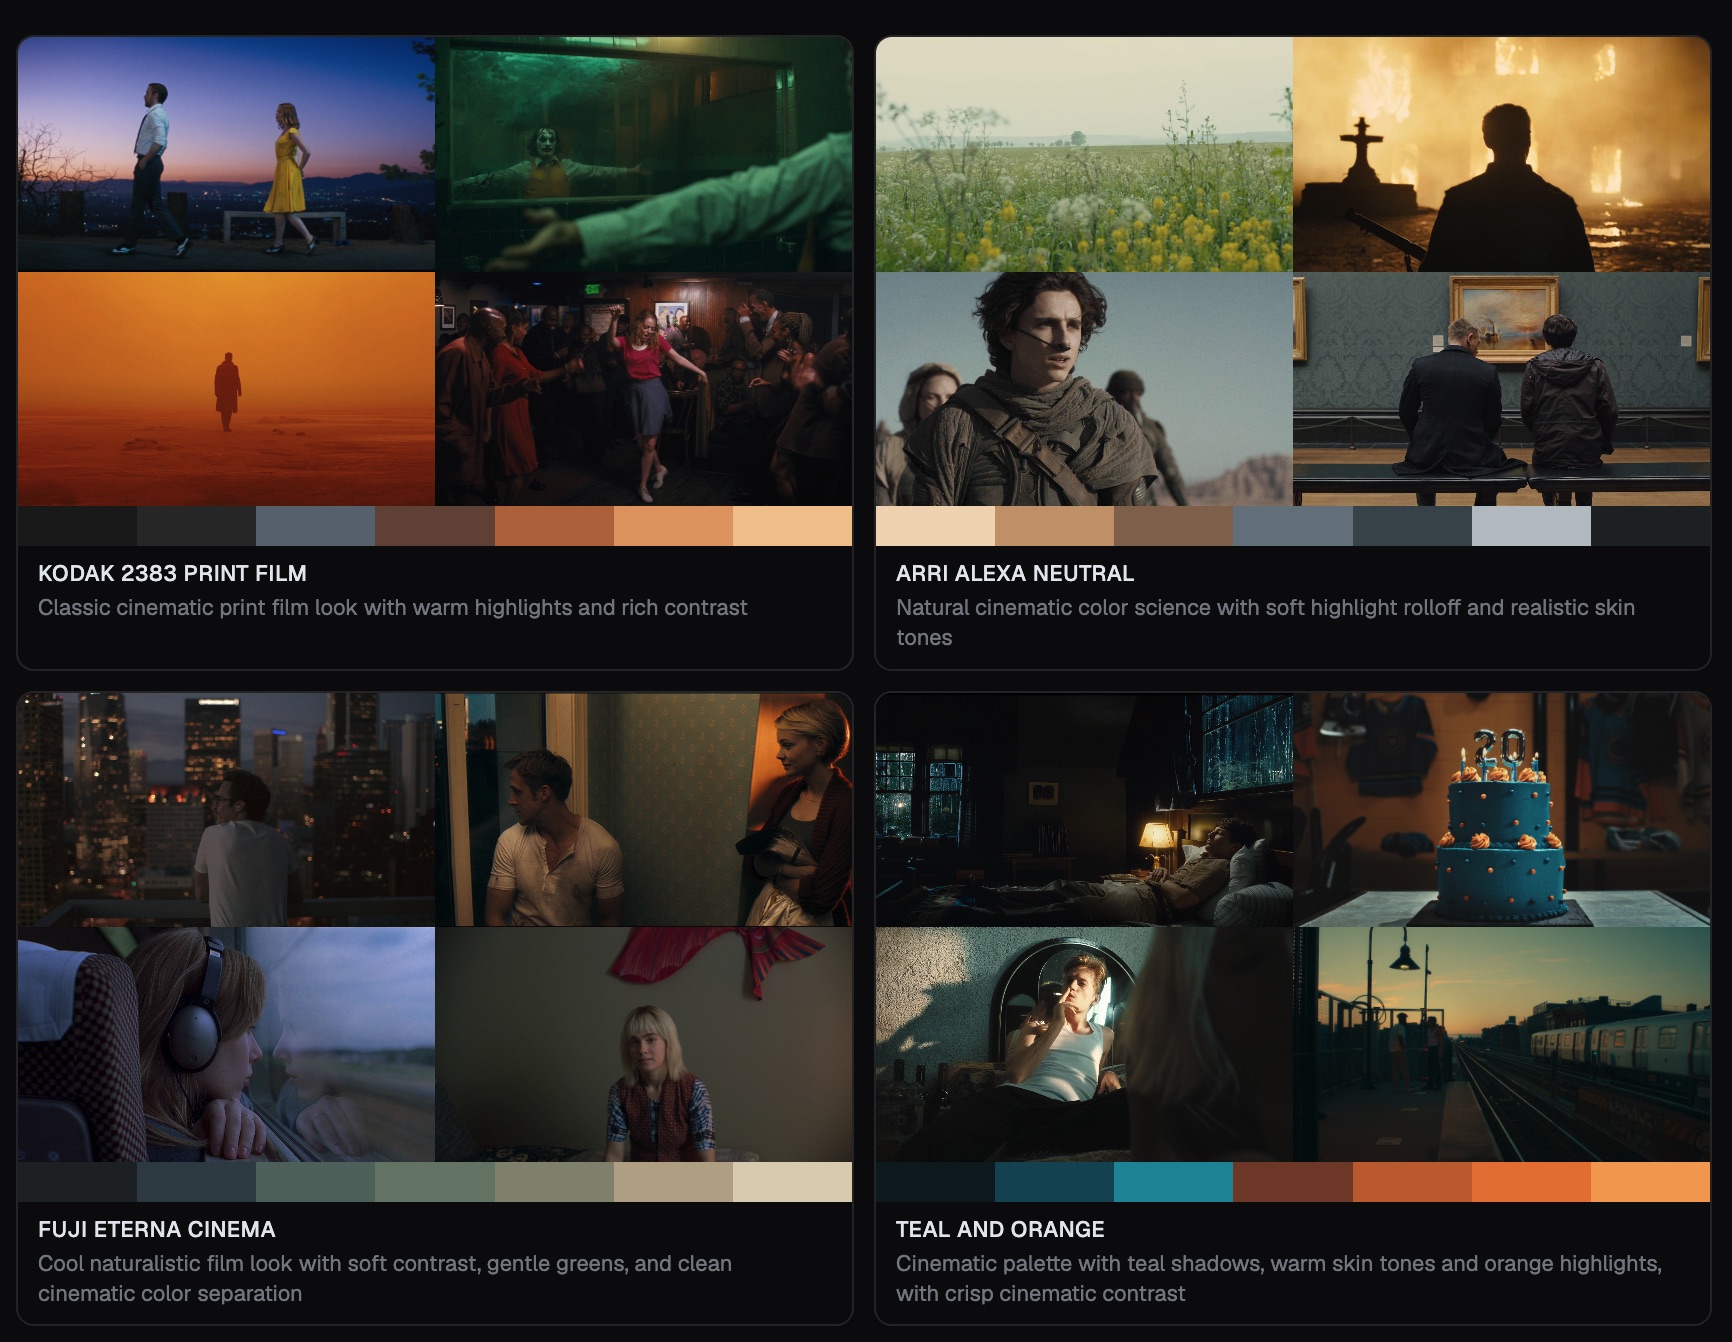Choose the Fuji Eterna Cinema title
The image size is (1732, 1342).
[156, 1229]
